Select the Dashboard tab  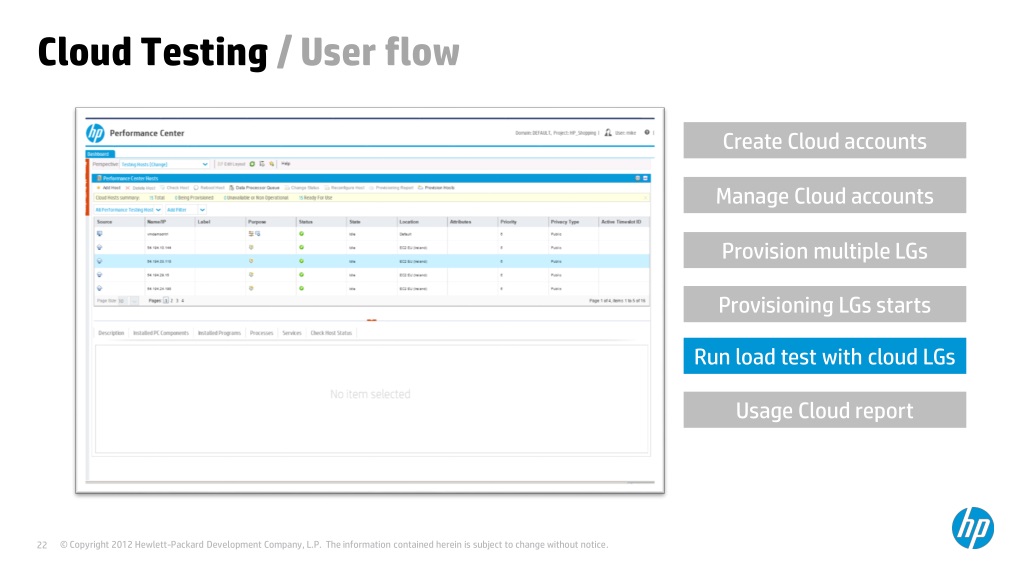point(99,154)
